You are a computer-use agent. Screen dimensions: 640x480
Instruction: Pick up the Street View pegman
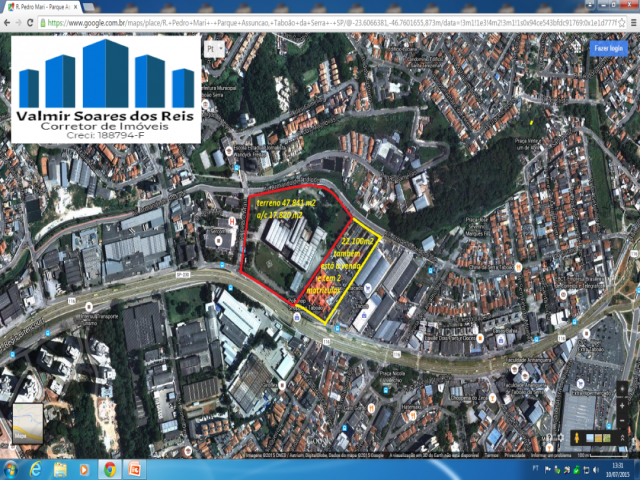click(576, 438)
